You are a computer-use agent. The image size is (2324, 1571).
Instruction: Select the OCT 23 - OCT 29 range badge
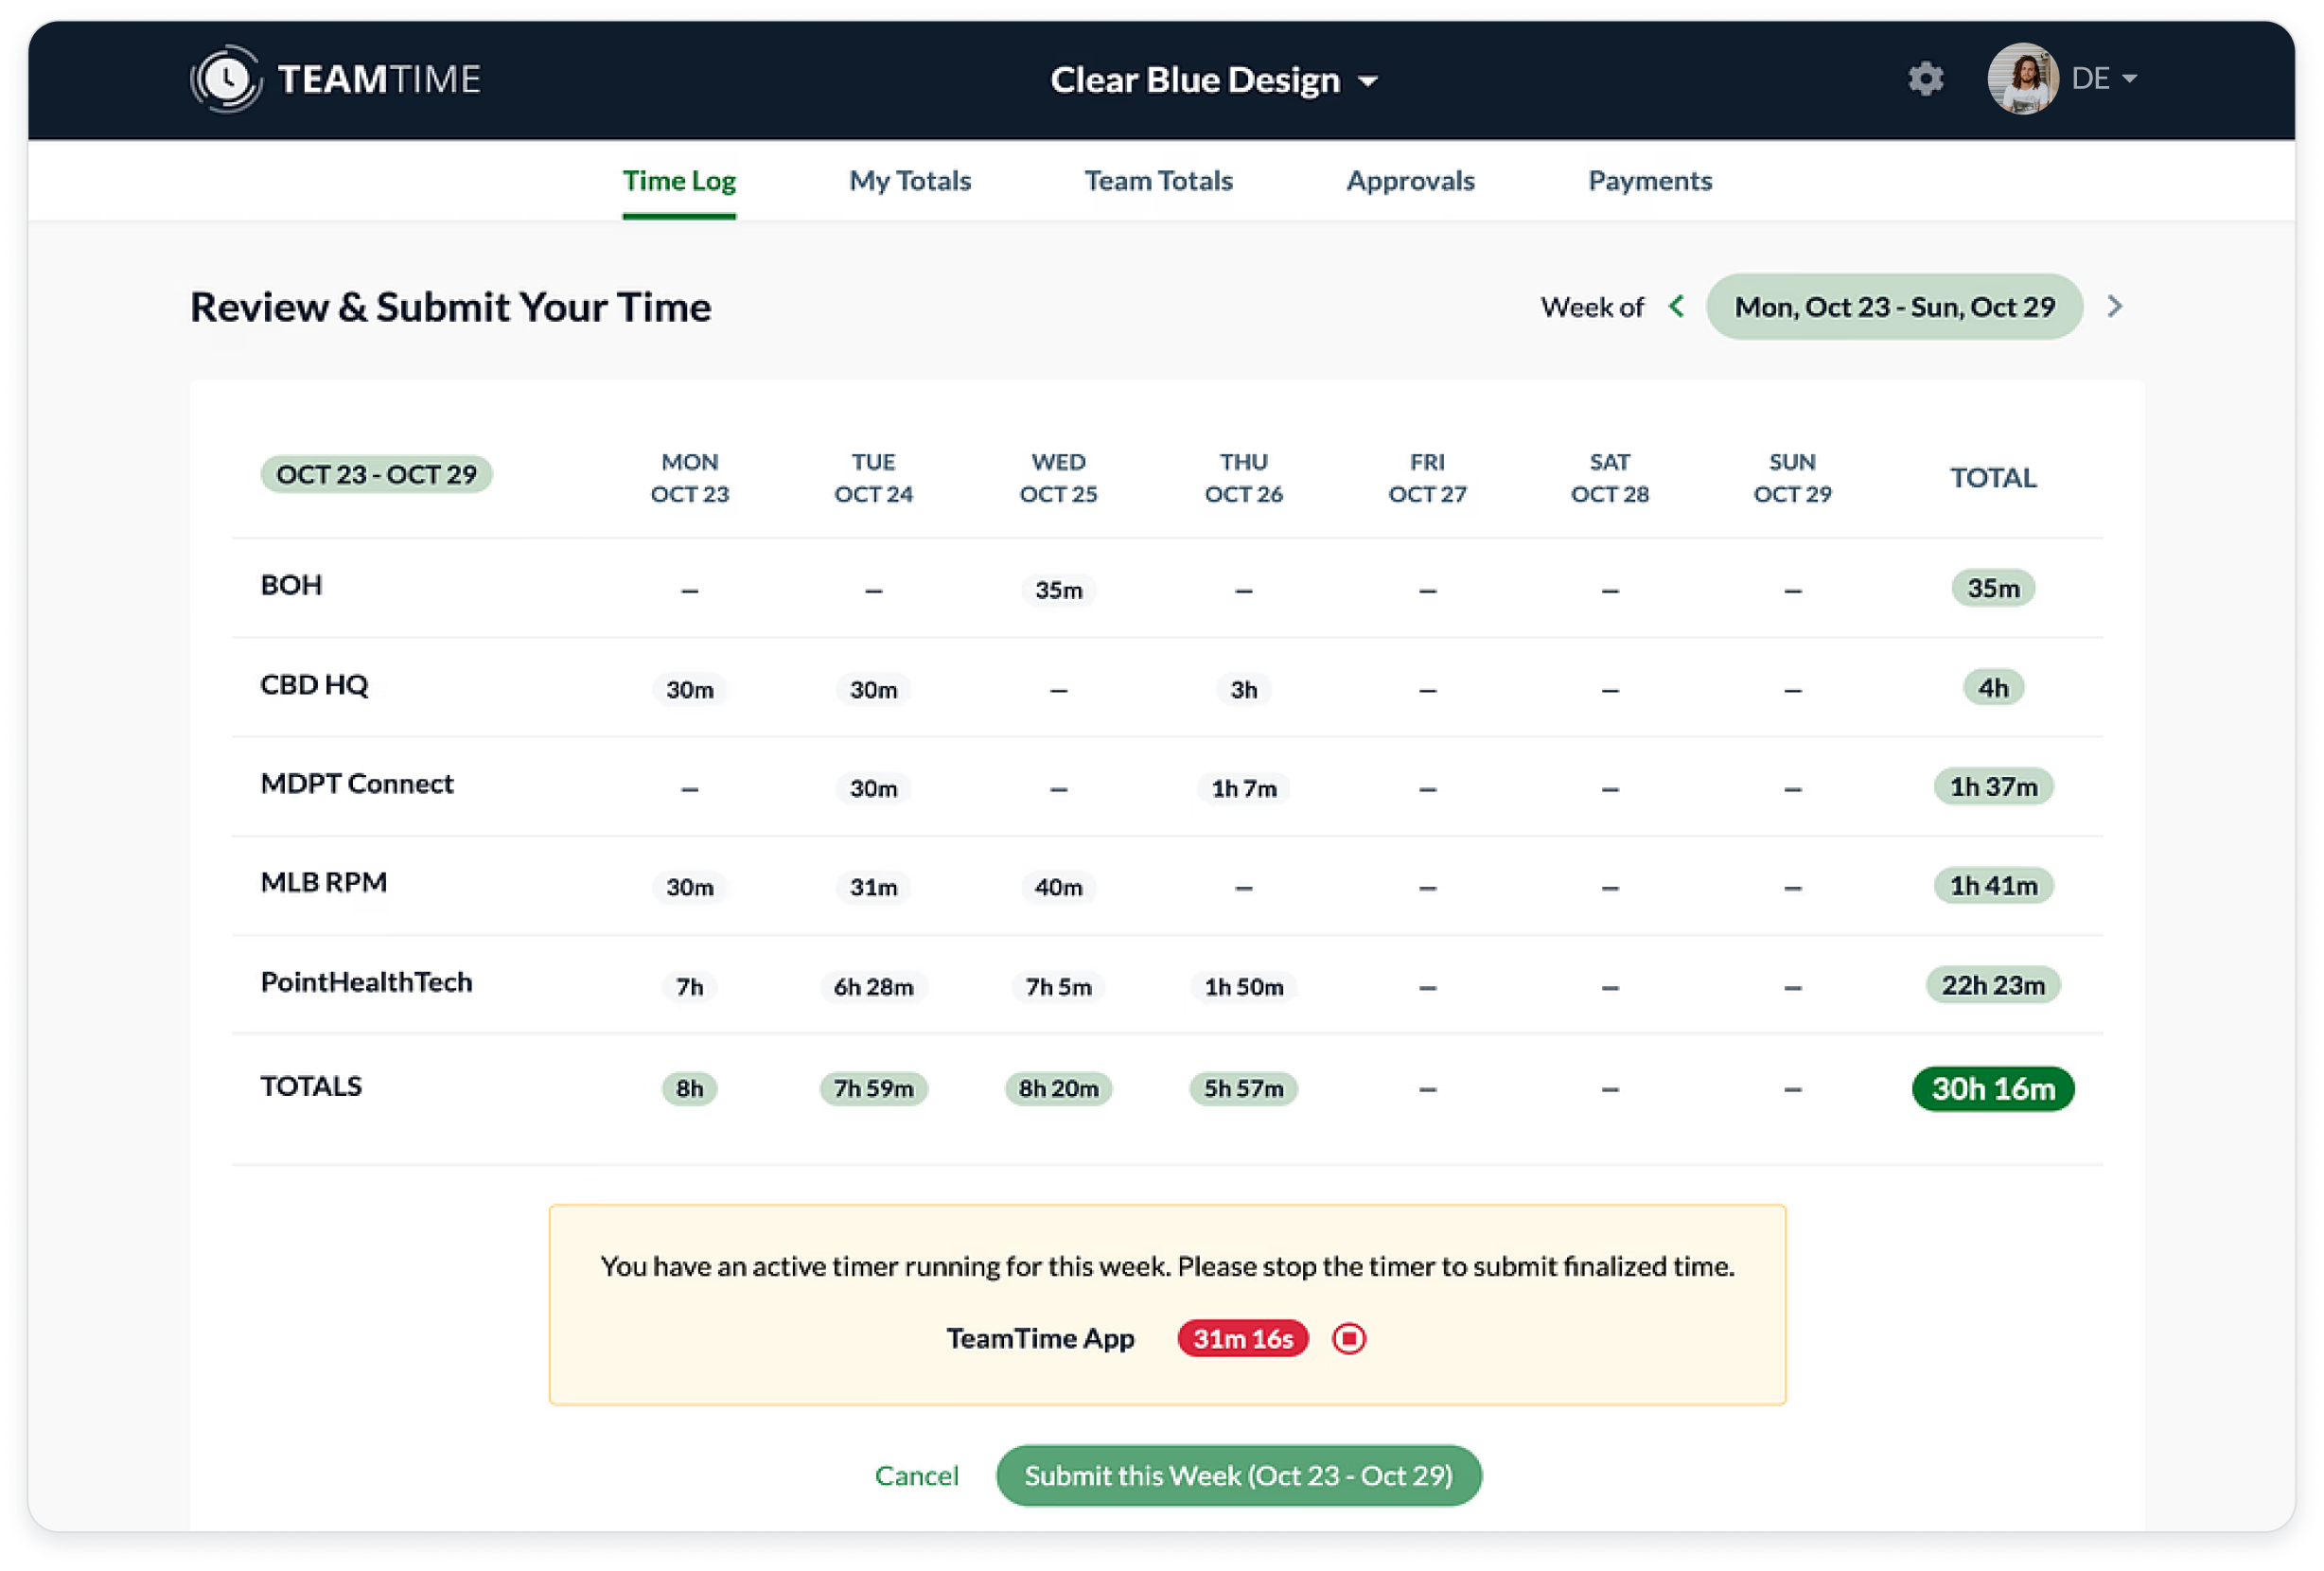(376, 474)
